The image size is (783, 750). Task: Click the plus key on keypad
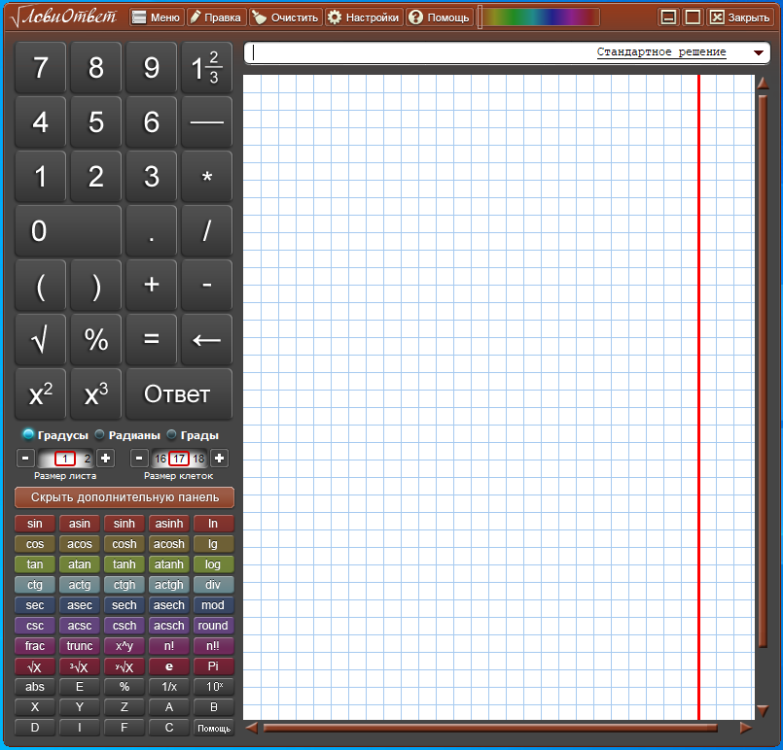(x=151, y=285)
